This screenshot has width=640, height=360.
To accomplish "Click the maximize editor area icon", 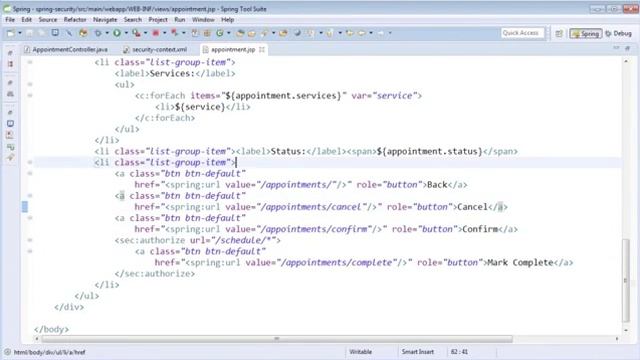I will pyautogui.click(x=627, y=48).
